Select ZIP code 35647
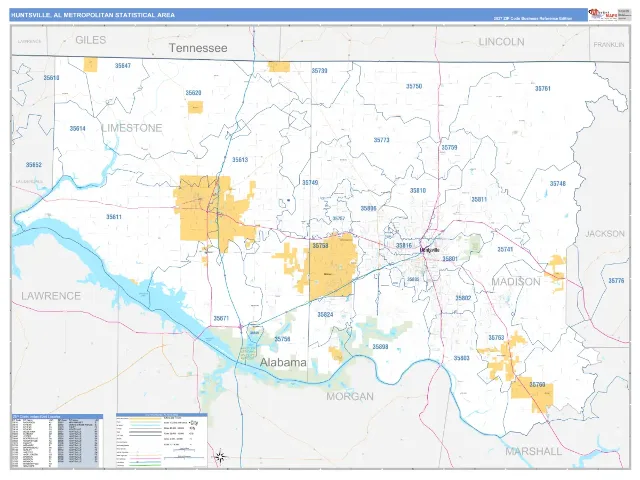The image size is (640, 480). point(123,66)
